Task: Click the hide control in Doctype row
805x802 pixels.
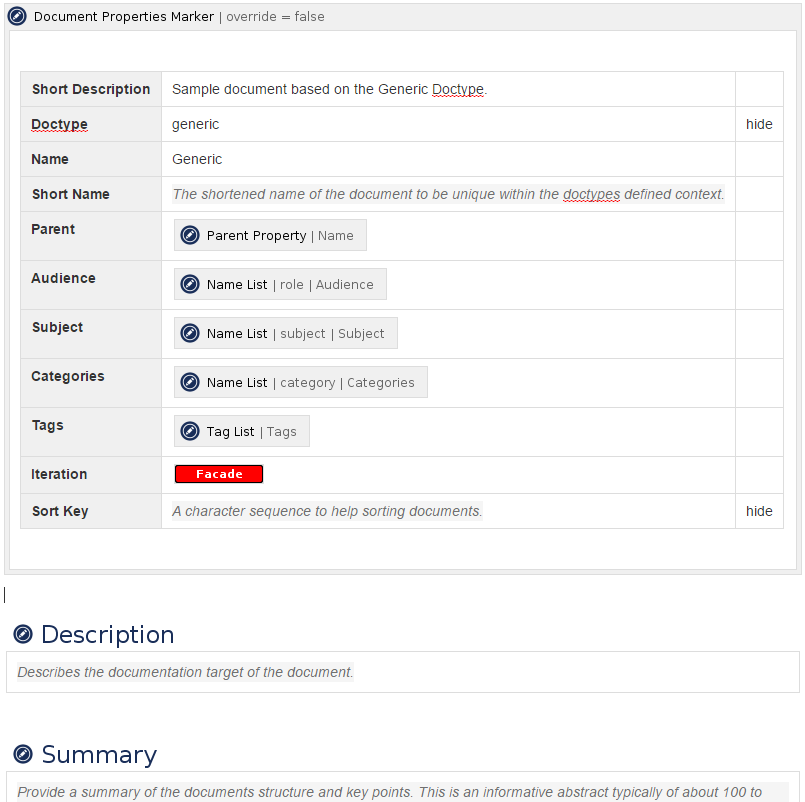Action: (759, 125)
